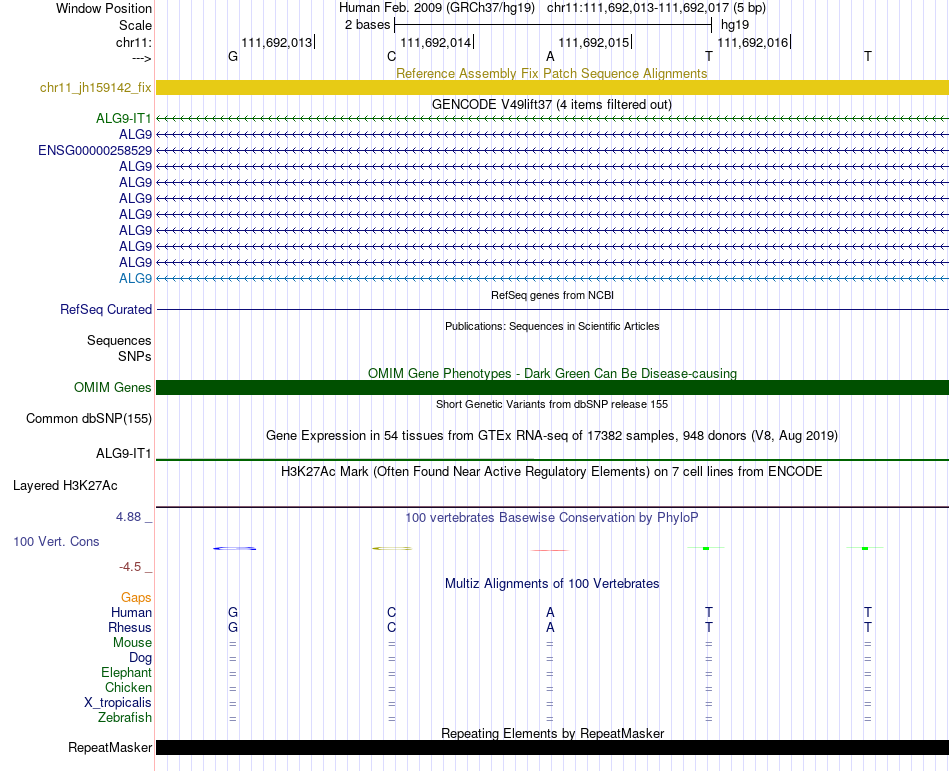Click the 2 bases scale bar
Screen dimensions: 950x771
pyautogui.click(x=553, y=25)
